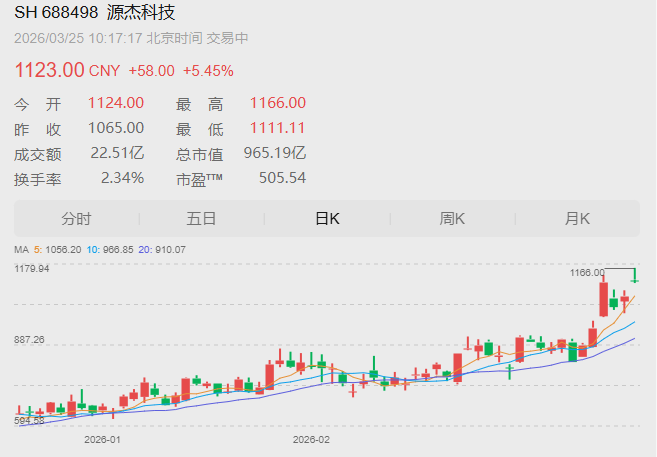The image size is (657, 457).
Task: Click the 2026-01 date label on axis
Action: pyautogui.click(x=102, y=439)
